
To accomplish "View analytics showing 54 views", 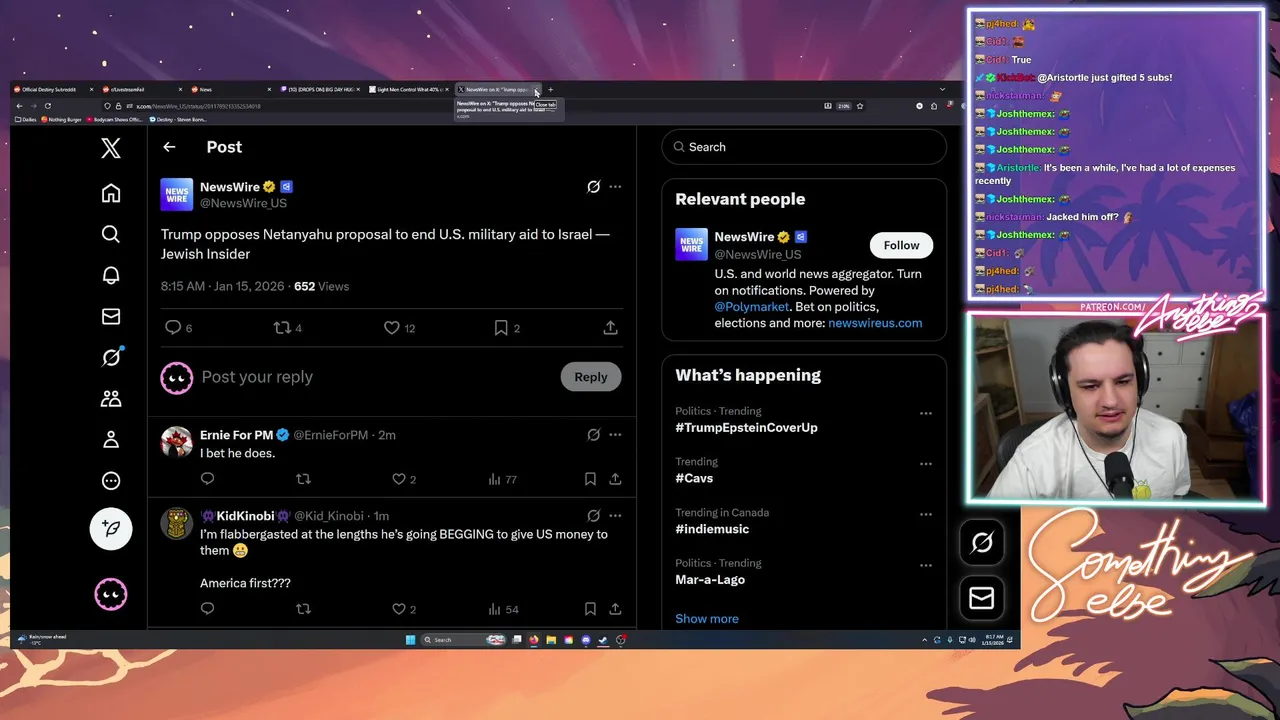I will pyautogui.click(x=502, y=609).
